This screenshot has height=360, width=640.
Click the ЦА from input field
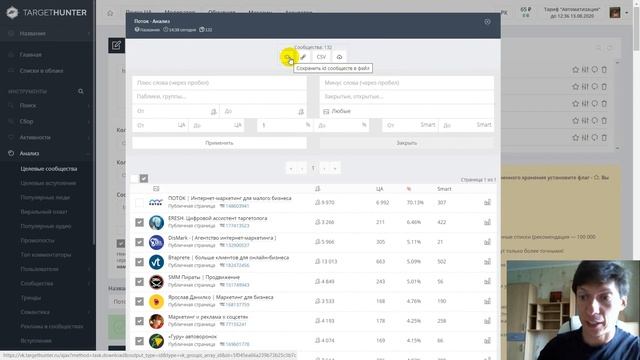(160, 125)
